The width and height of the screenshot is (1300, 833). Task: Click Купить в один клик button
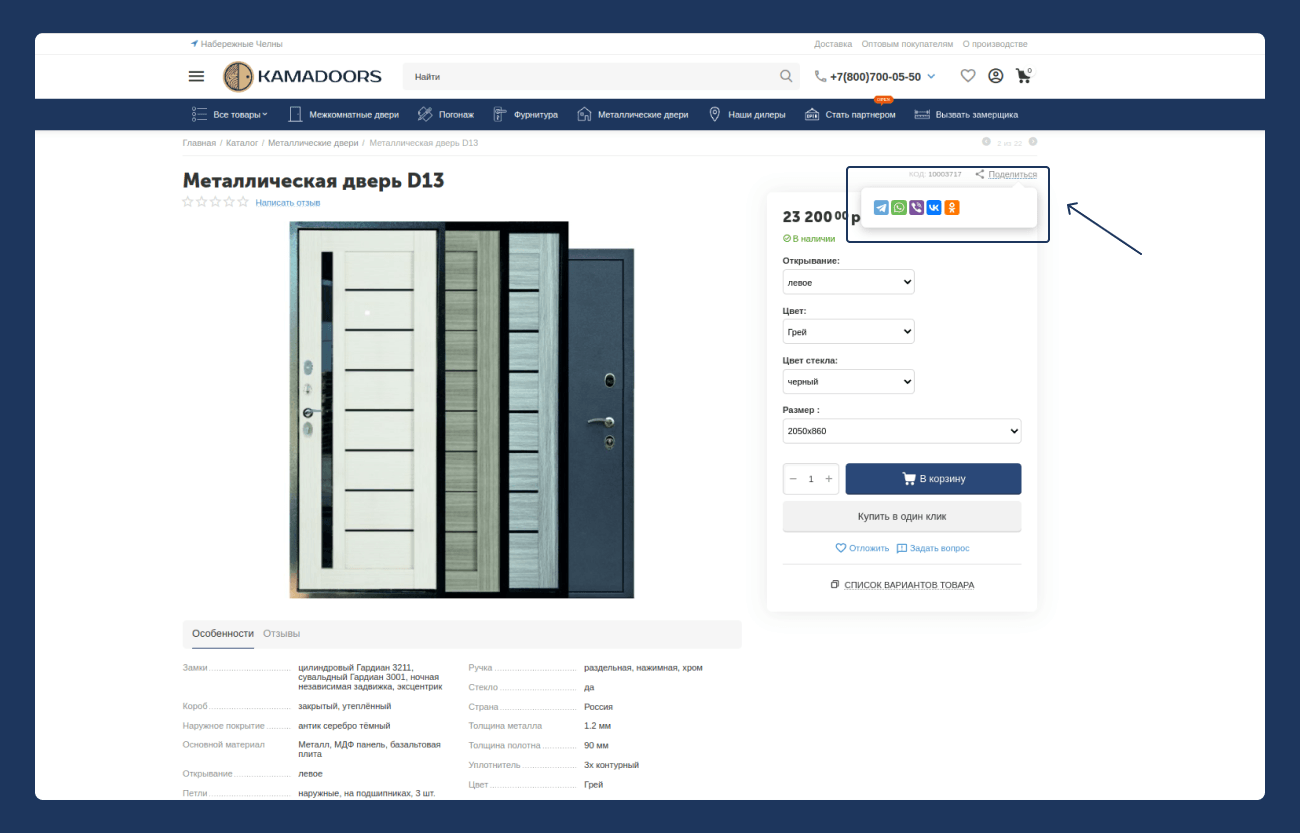coord(902,517)
